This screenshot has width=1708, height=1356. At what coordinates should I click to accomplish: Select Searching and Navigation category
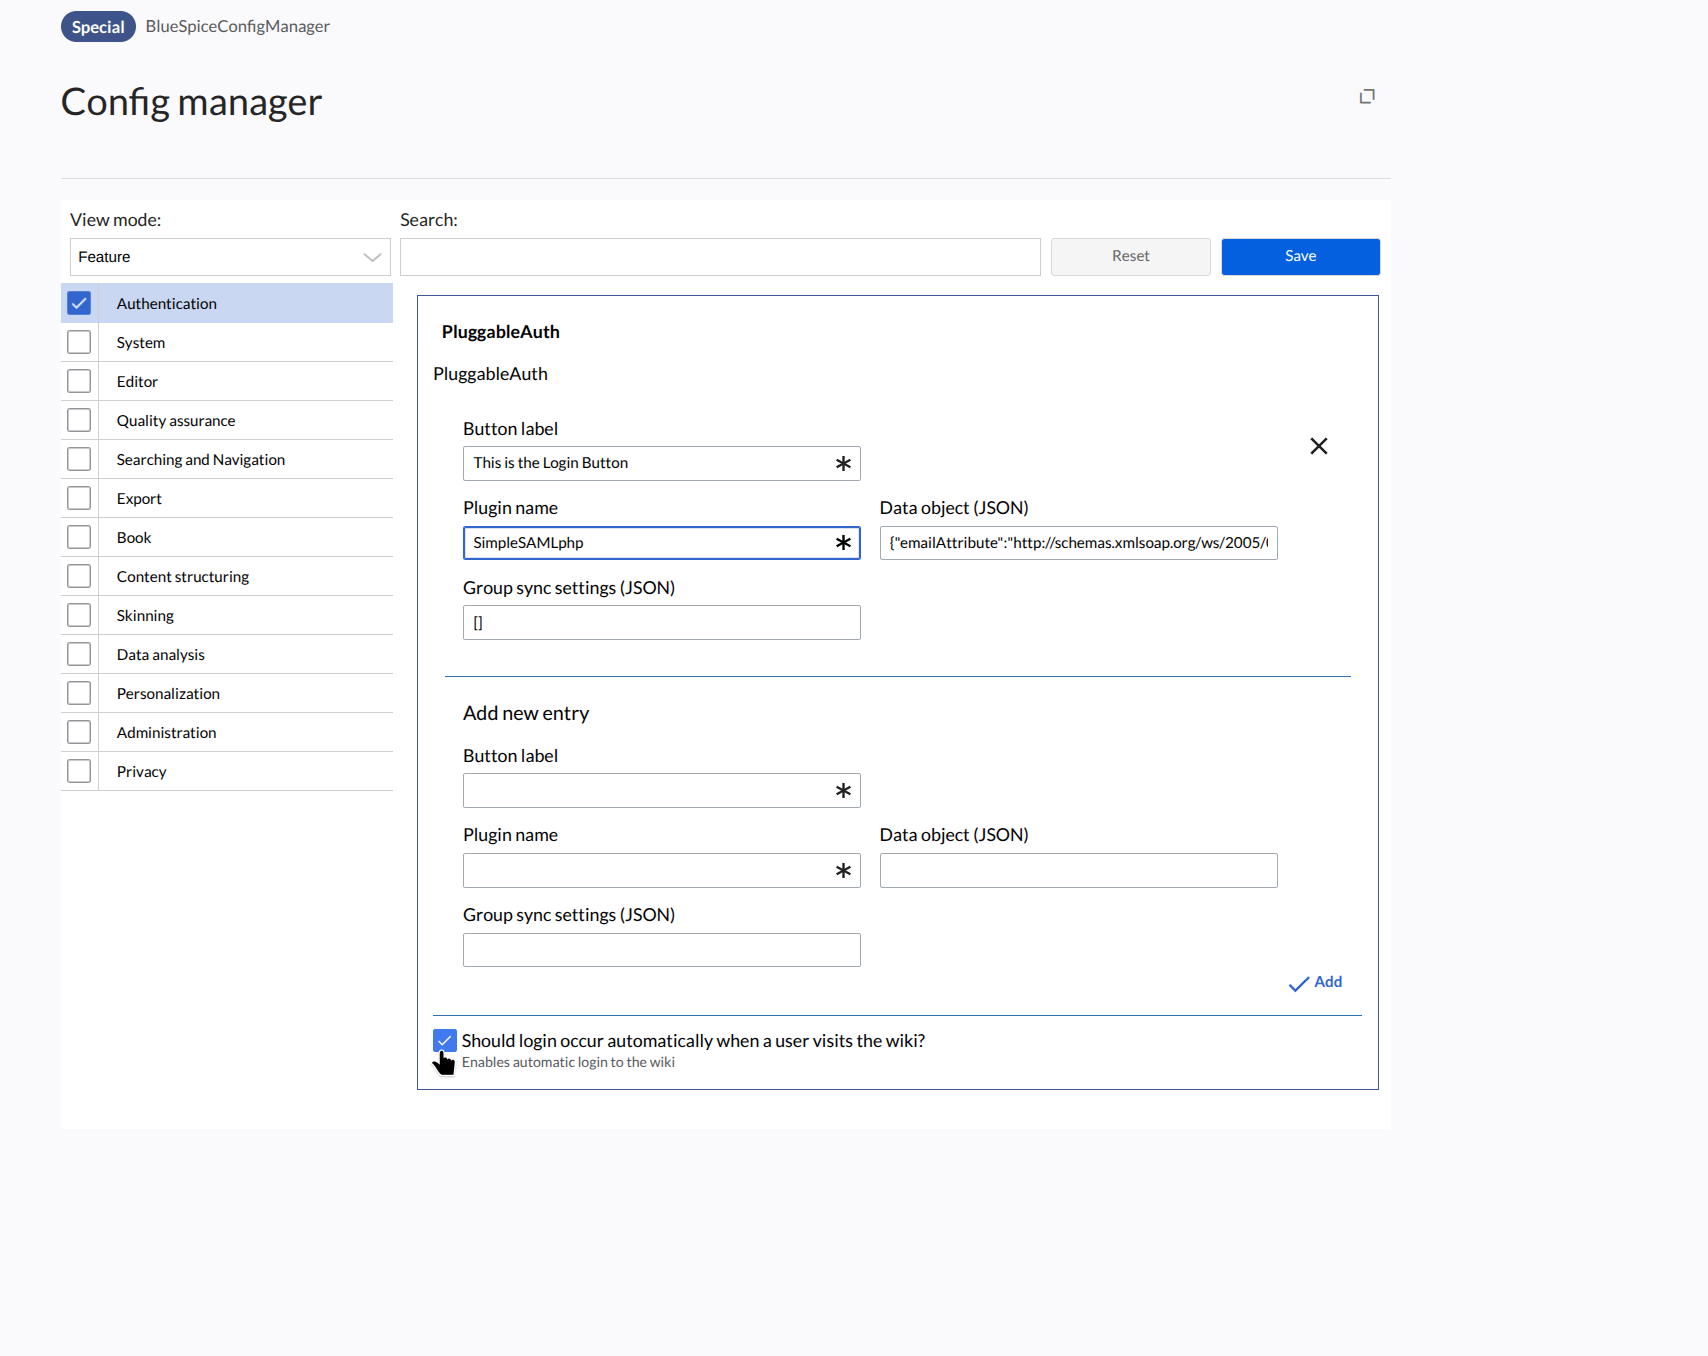(200, 460)
